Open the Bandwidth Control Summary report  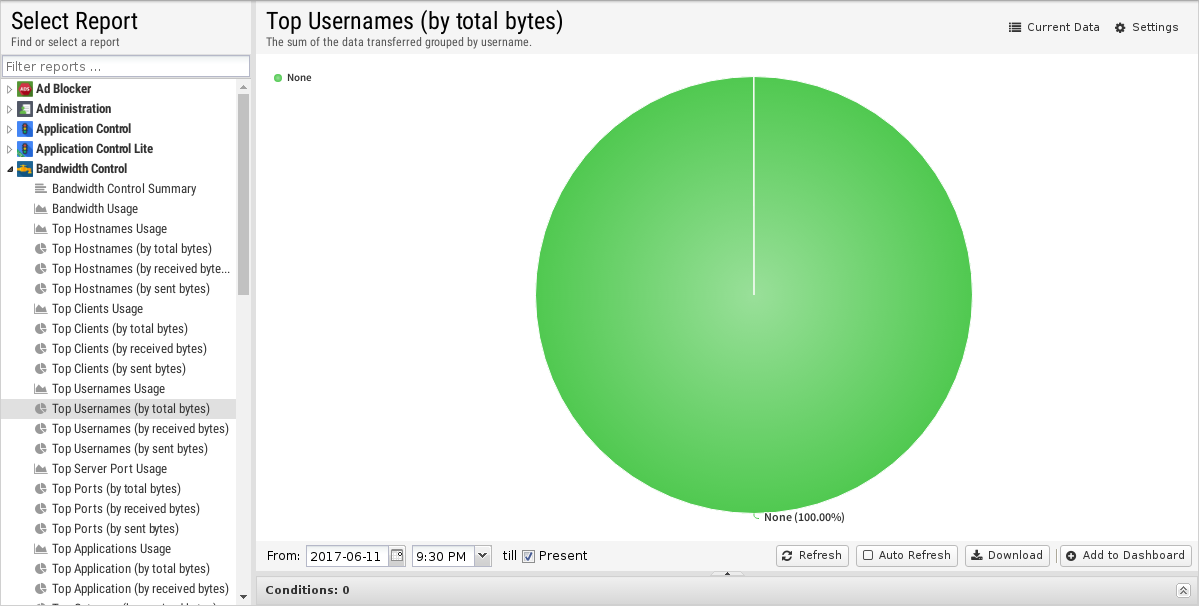(123, 189)
